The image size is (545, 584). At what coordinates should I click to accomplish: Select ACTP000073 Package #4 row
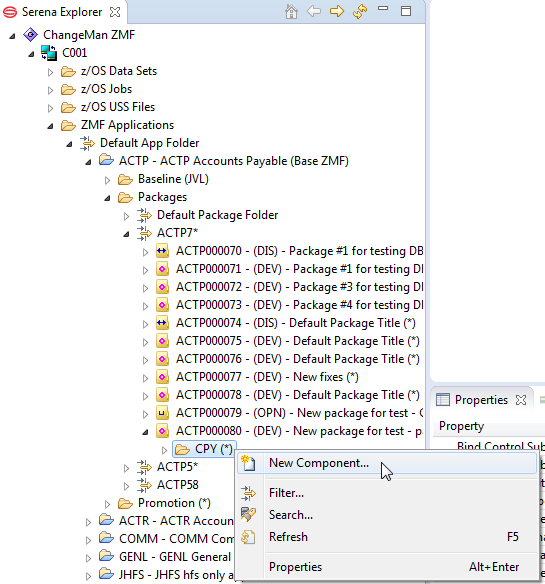[300, 305]
